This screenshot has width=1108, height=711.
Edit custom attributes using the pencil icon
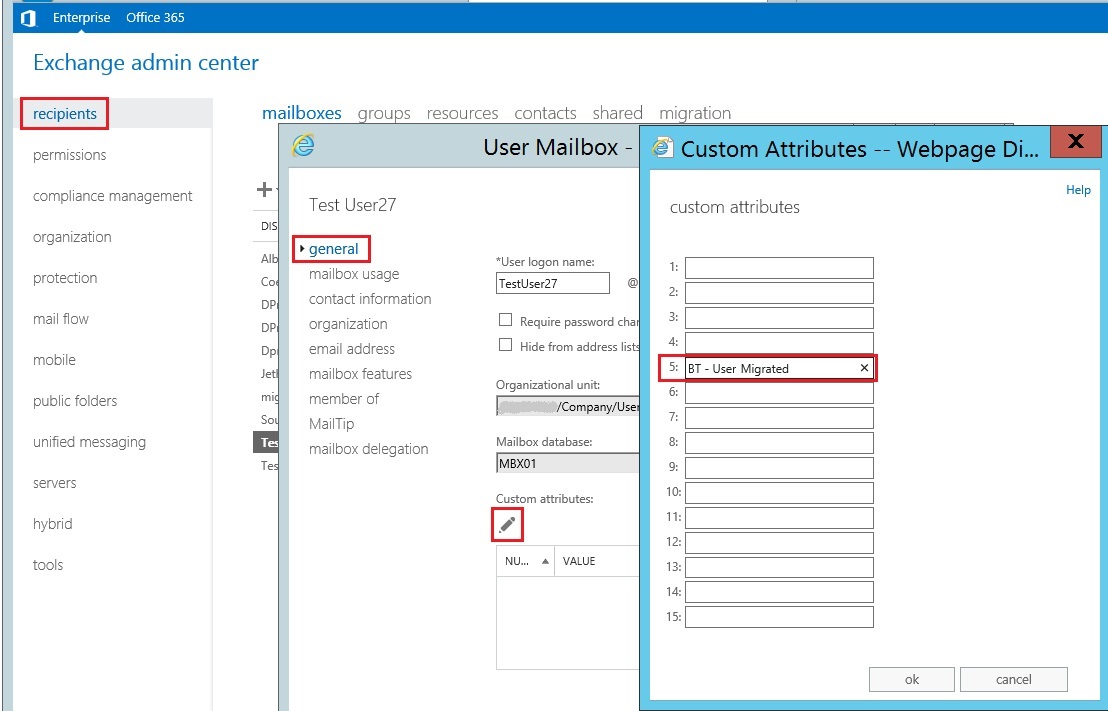point(506,523)
